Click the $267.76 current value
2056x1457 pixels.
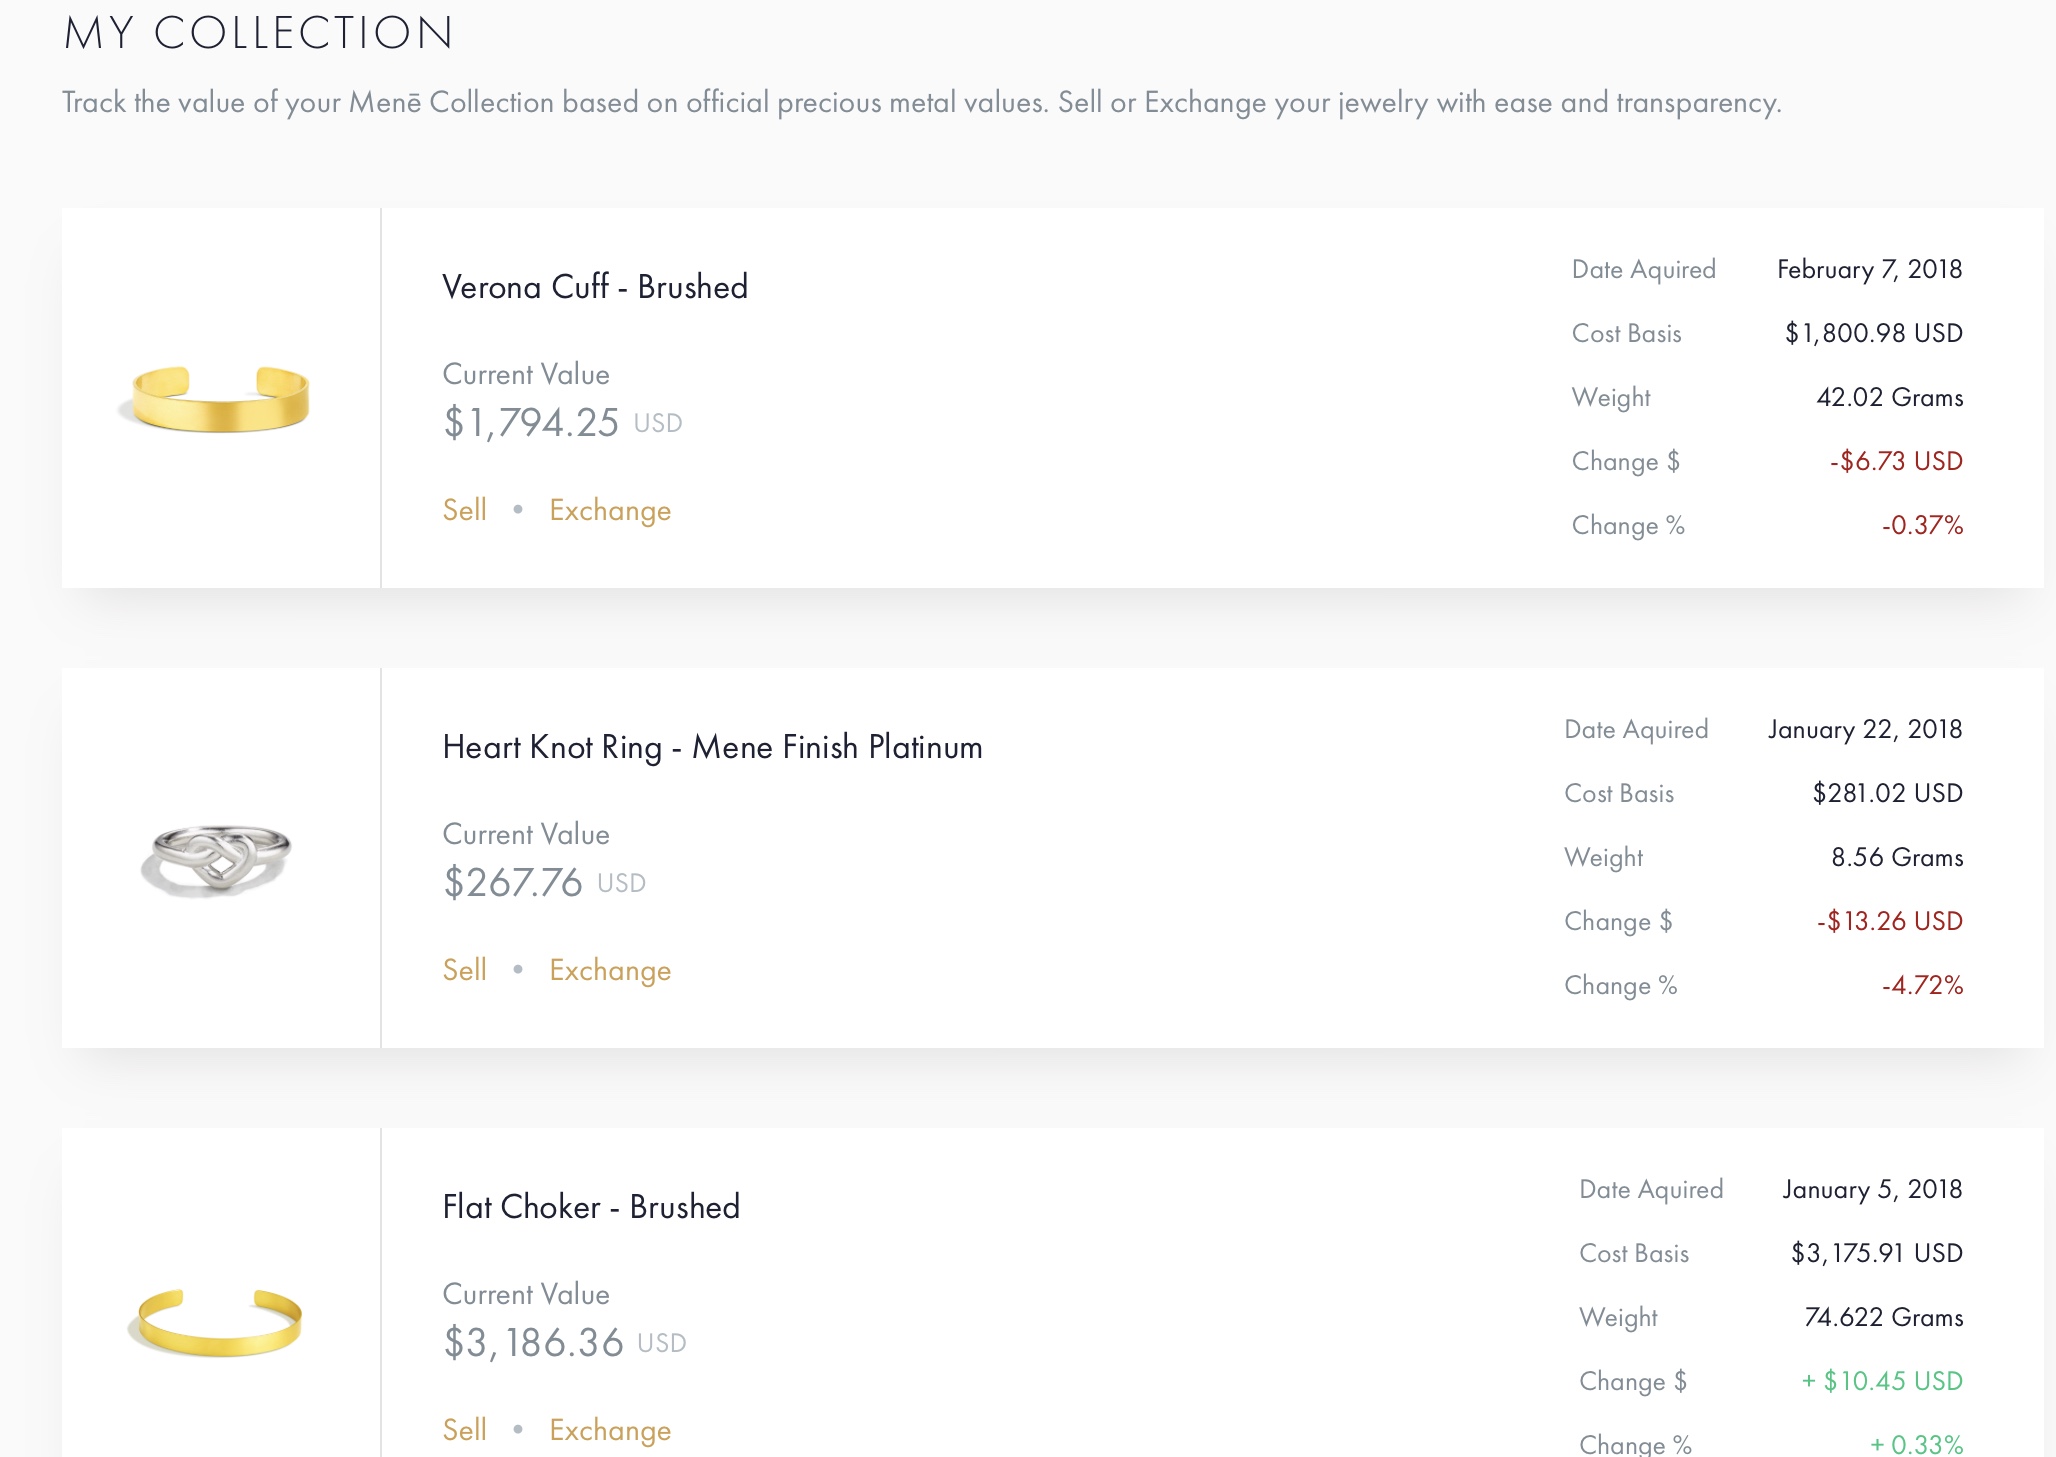click(513, 883)
